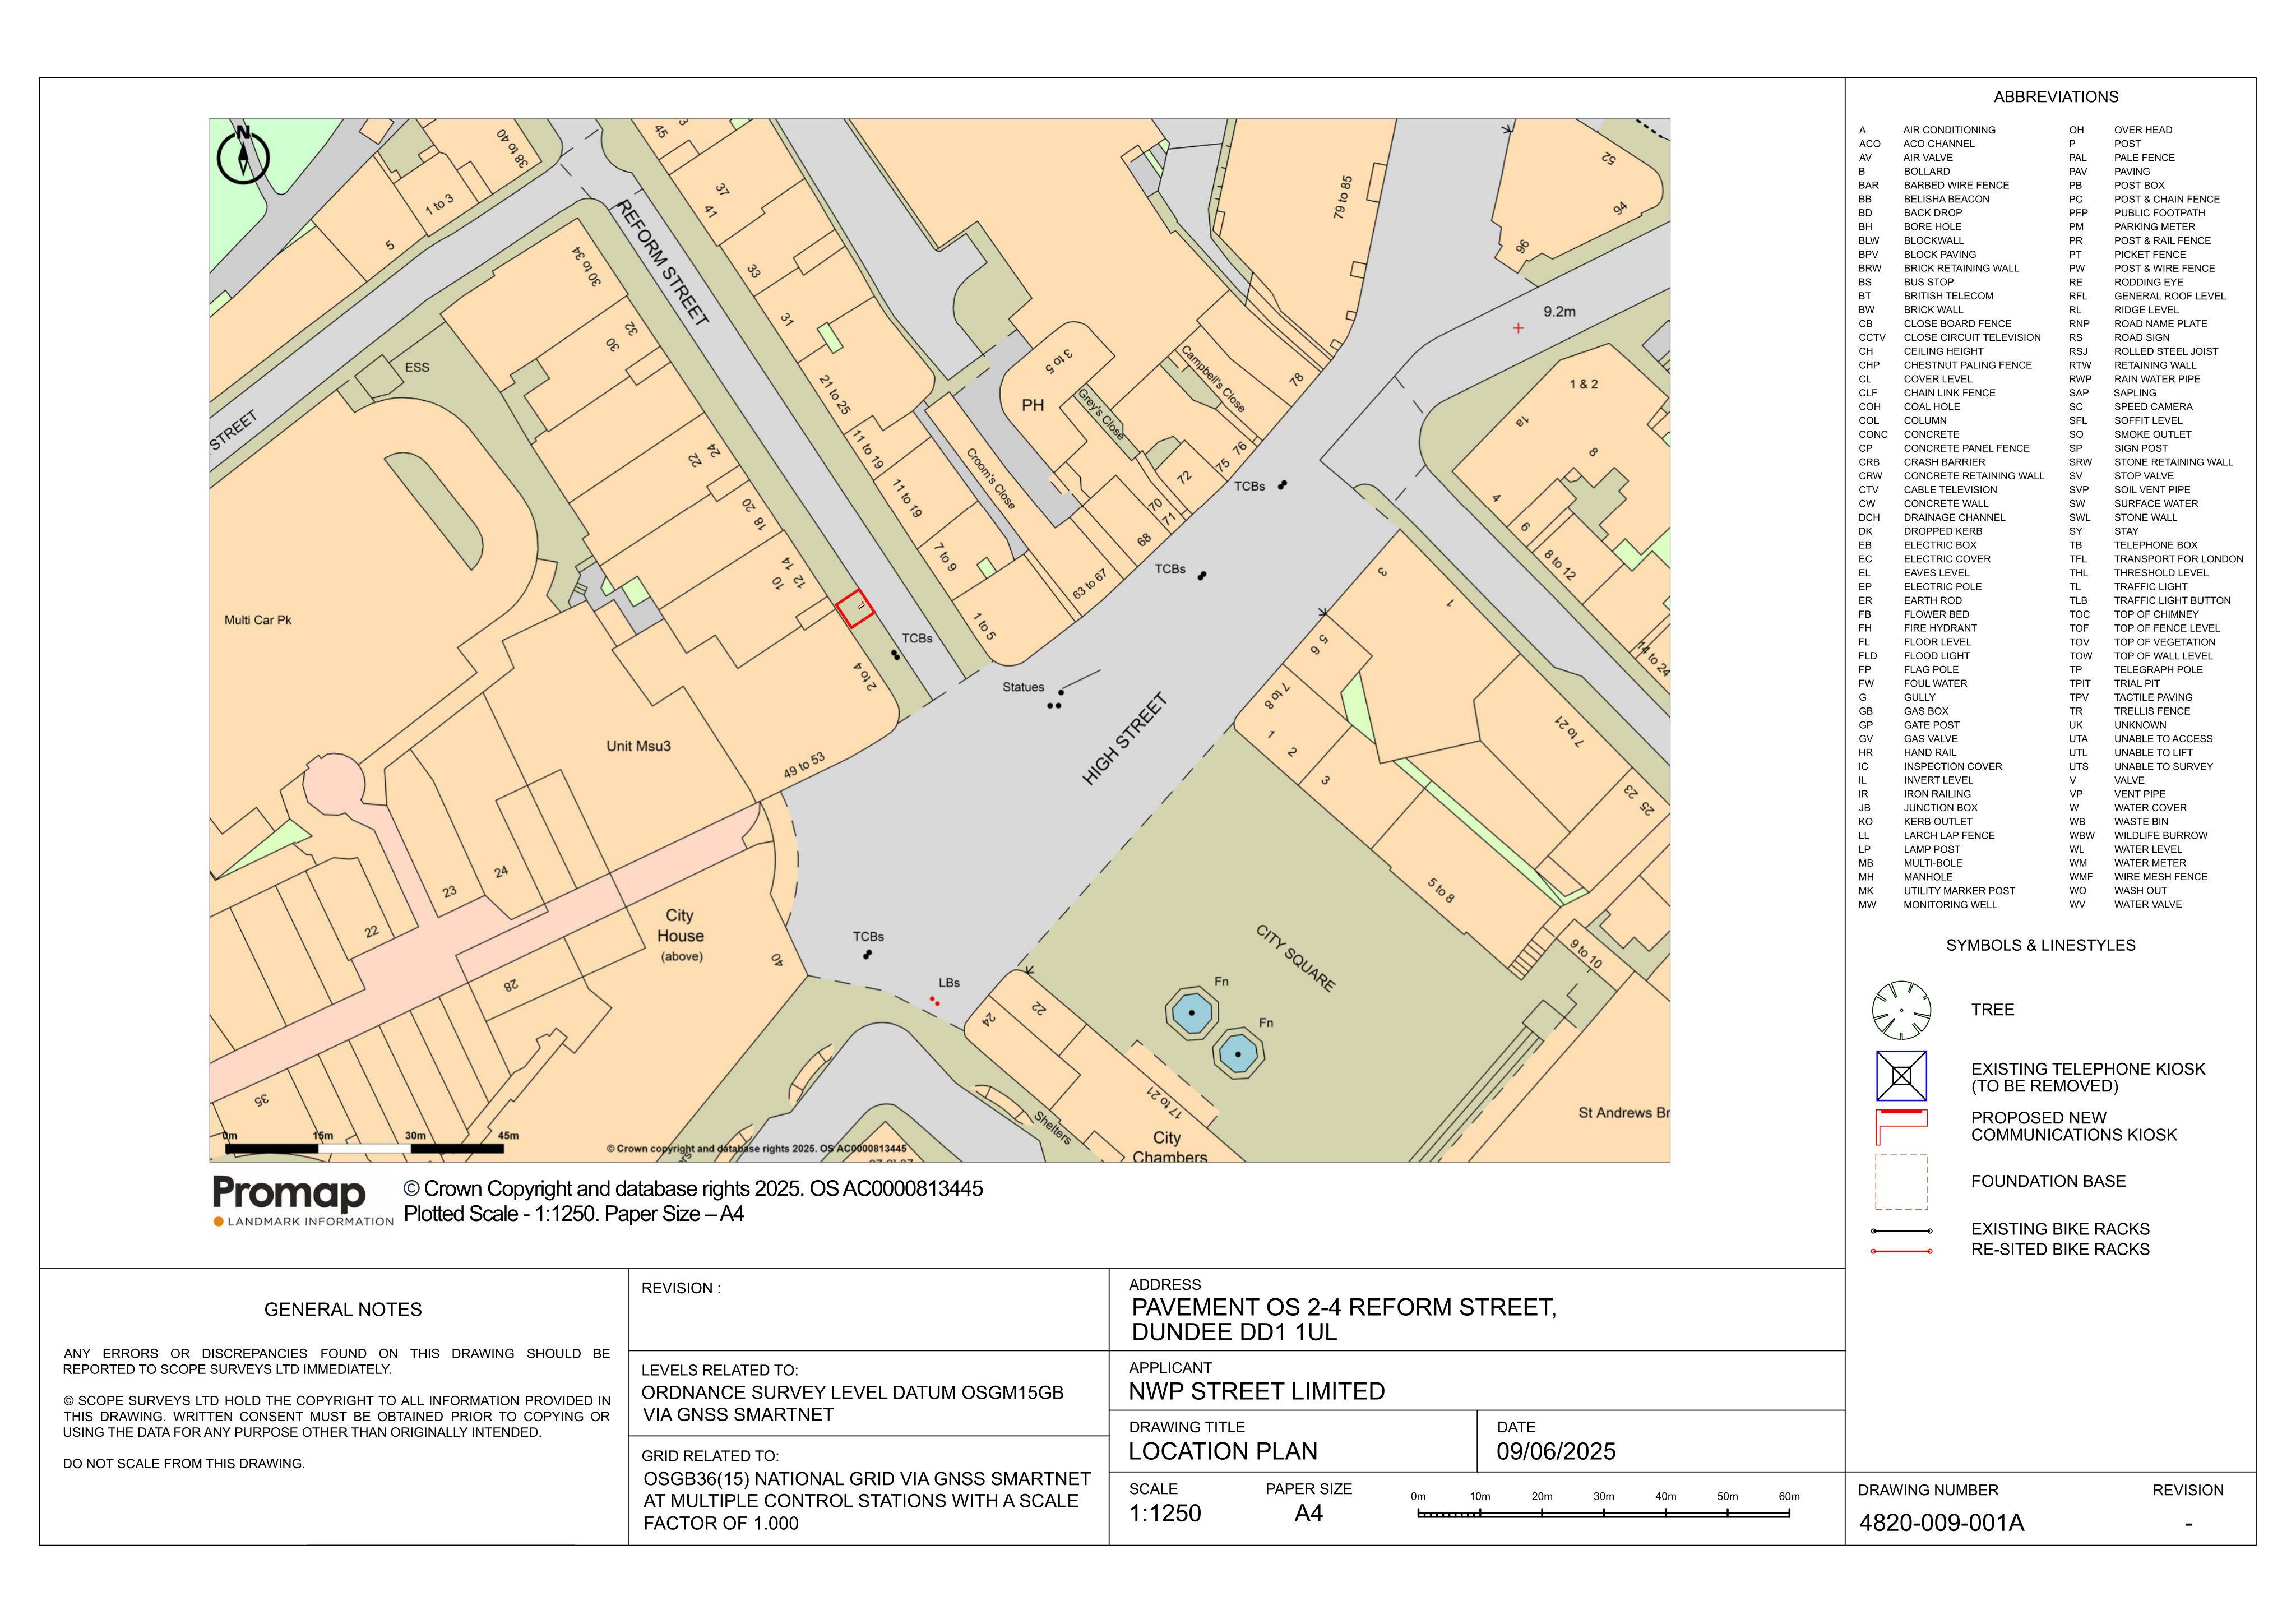This screenshot has width=2296, height=1624.
Task: Click the re-sited bike racks red line
Action: click(x=1902, y=1251)
